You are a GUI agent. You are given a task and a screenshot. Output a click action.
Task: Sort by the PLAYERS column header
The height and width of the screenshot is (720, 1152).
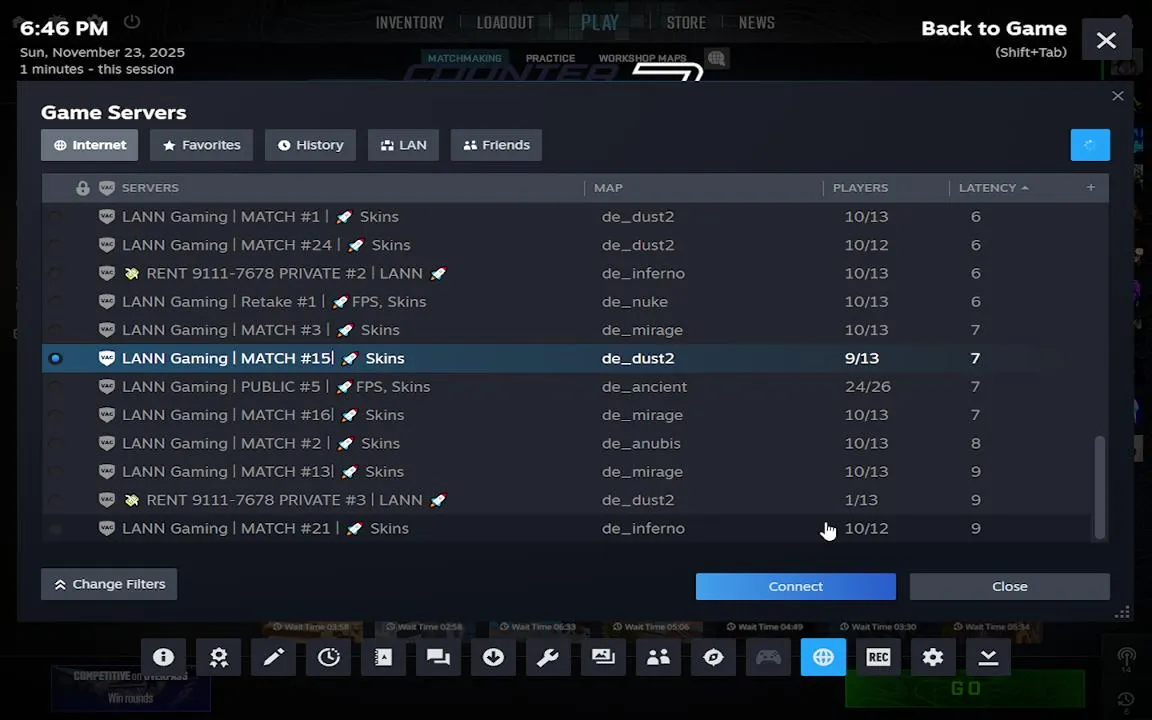[860, 188]
